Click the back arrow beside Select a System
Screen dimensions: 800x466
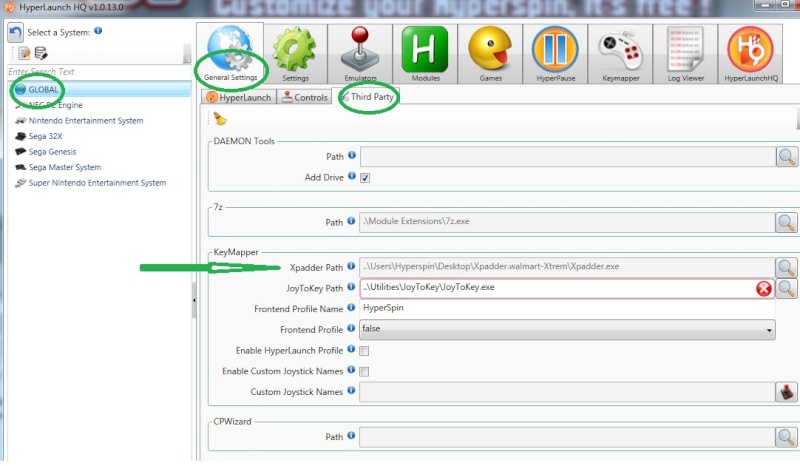[15, 33]
